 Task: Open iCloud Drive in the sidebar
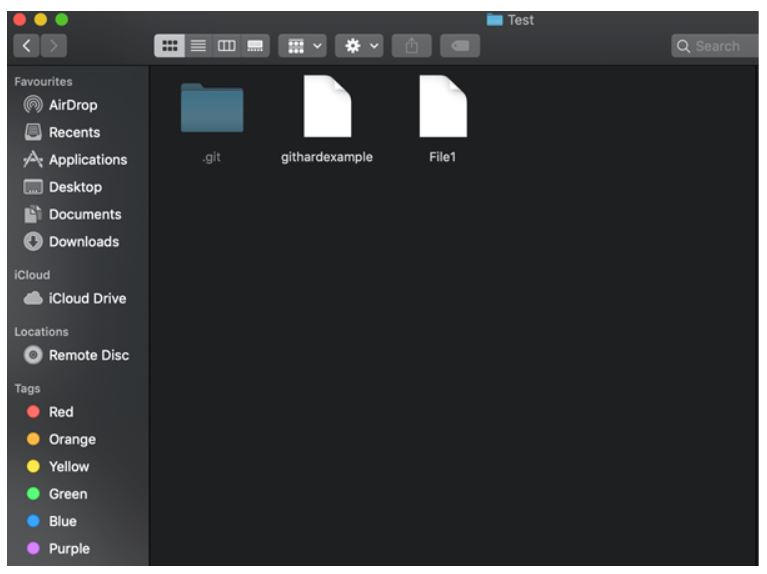click(x=75, y=298)
